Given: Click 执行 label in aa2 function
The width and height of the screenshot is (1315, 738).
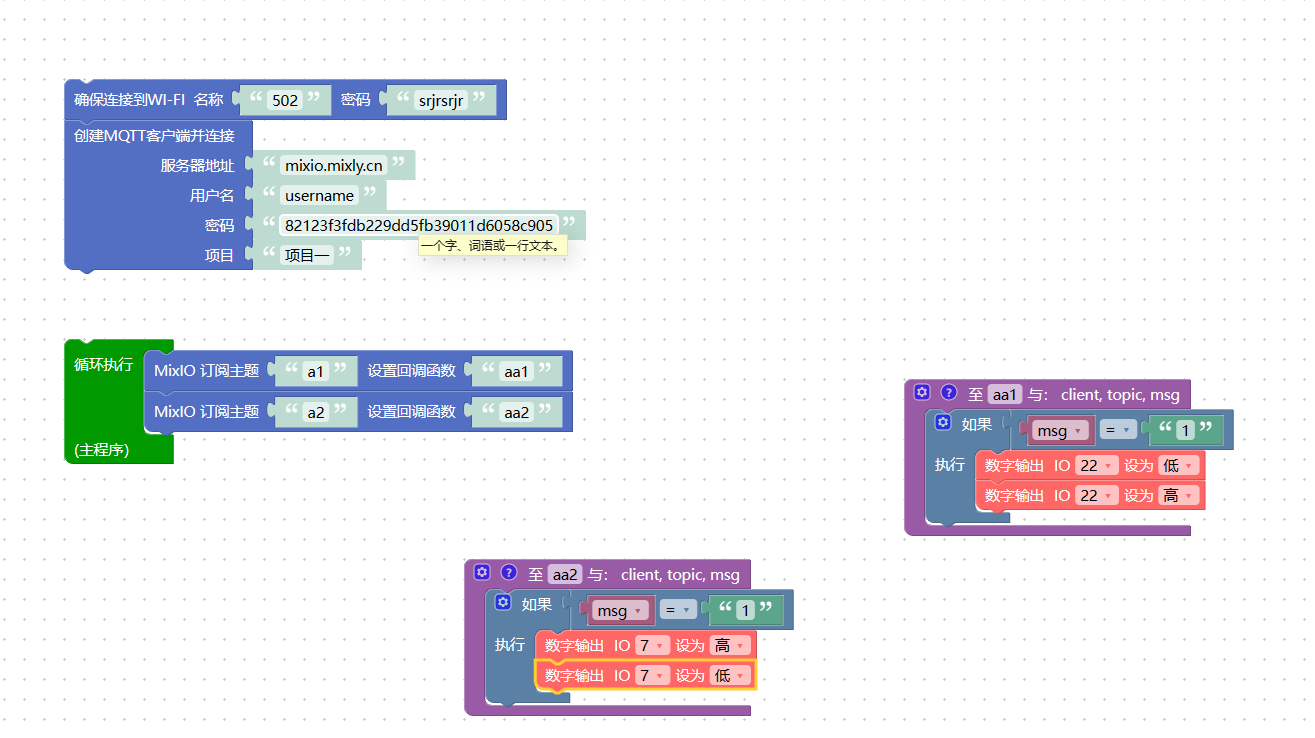Looking at the screenshot, I should [x=510, y=645].
